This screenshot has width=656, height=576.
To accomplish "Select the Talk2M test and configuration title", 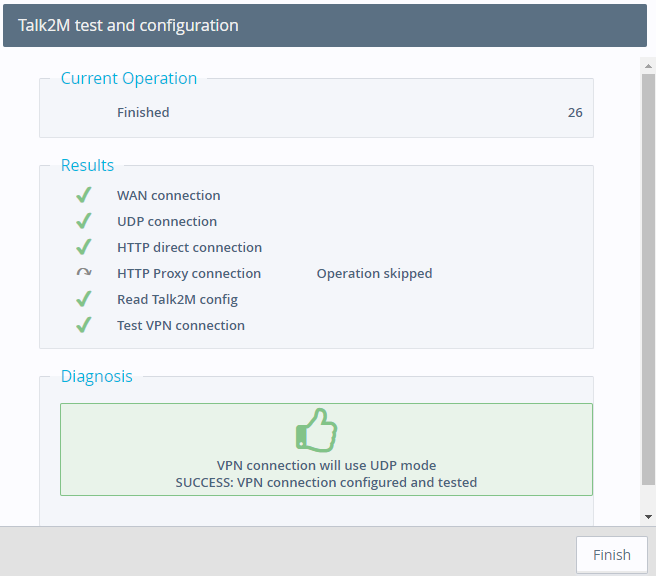I will click(x=128, y=25).
